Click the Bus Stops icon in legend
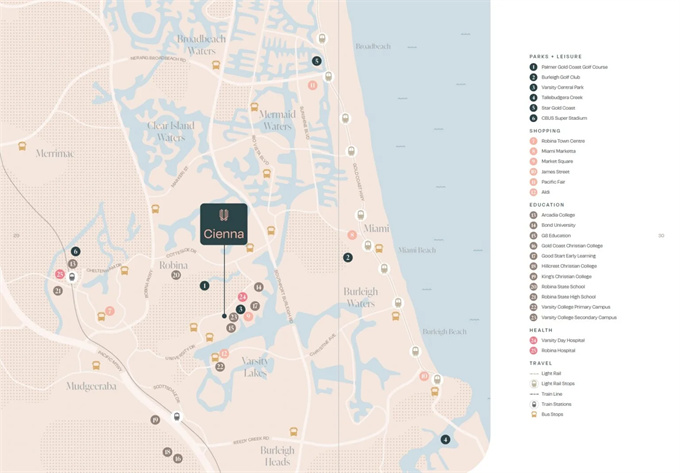The height and width of the screenshot is (473, 680). pos(534,414)
